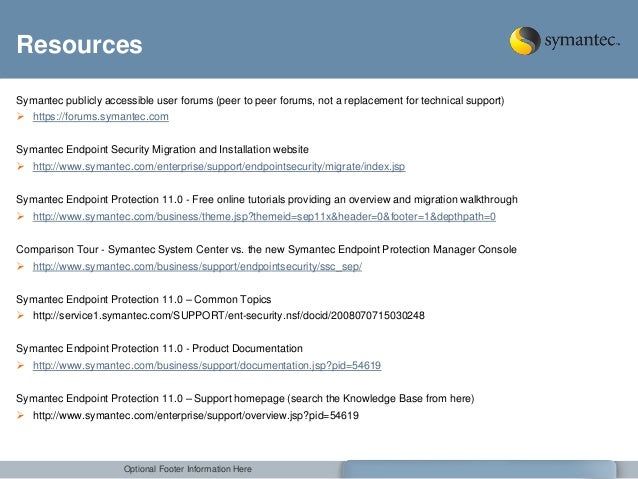
Task: Open the endpointsecurity migrate index.jsp link
Action: click(219, 166)
